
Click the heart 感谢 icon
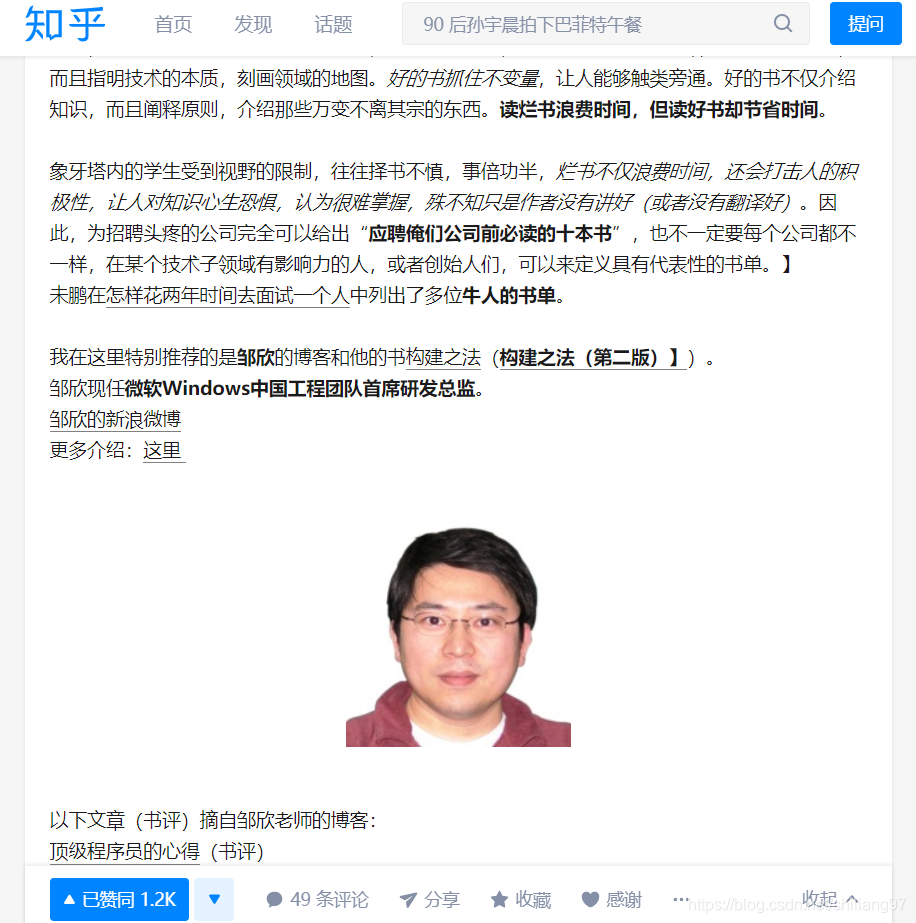590,899
